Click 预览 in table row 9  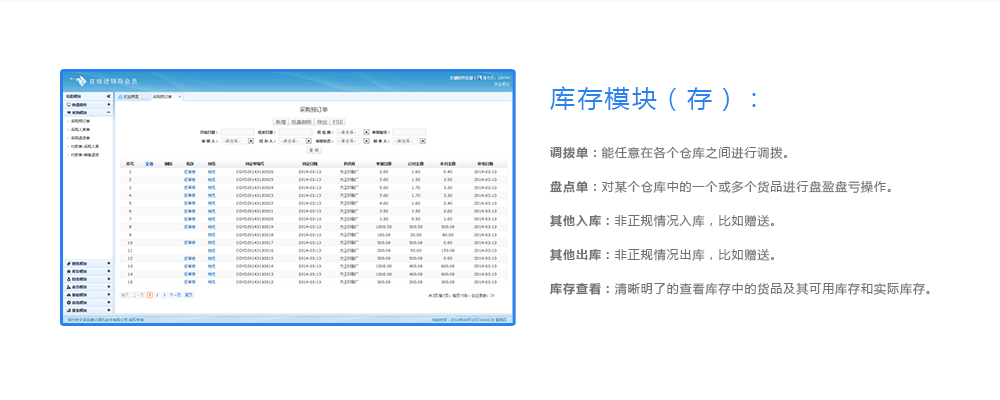pyautogui.click(x=211, y=235)
